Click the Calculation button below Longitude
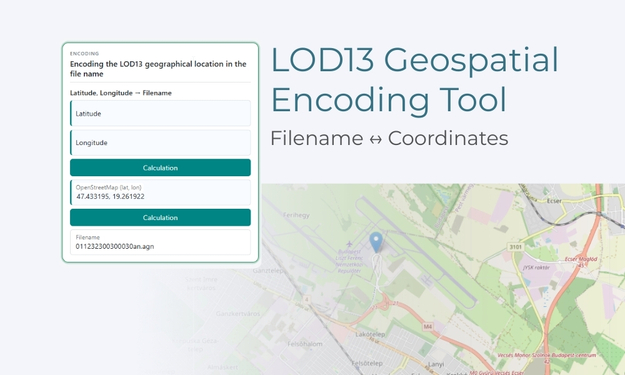This screenshot has width=625, height=375. click(x=160, y=168)
